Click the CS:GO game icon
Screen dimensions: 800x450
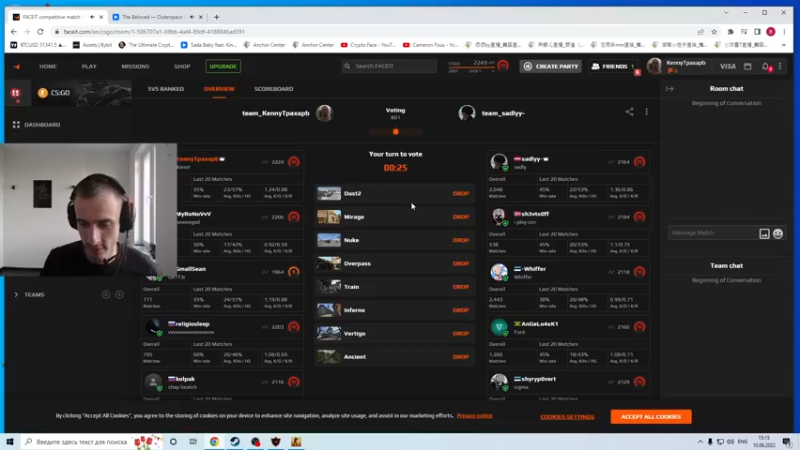(x=43, y=92)
